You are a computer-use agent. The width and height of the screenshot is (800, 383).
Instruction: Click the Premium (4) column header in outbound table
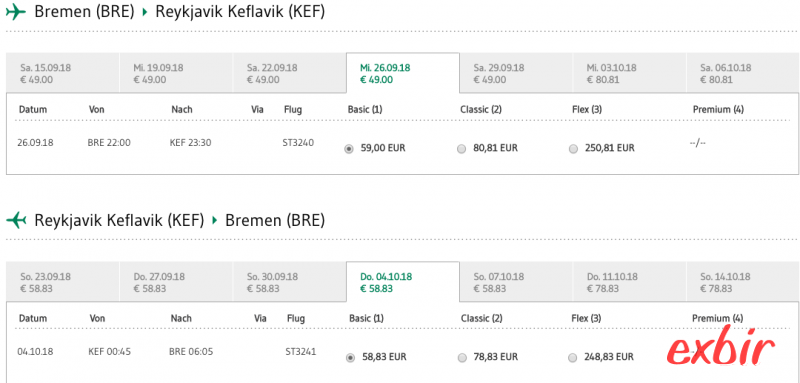(x=718, y=109)
